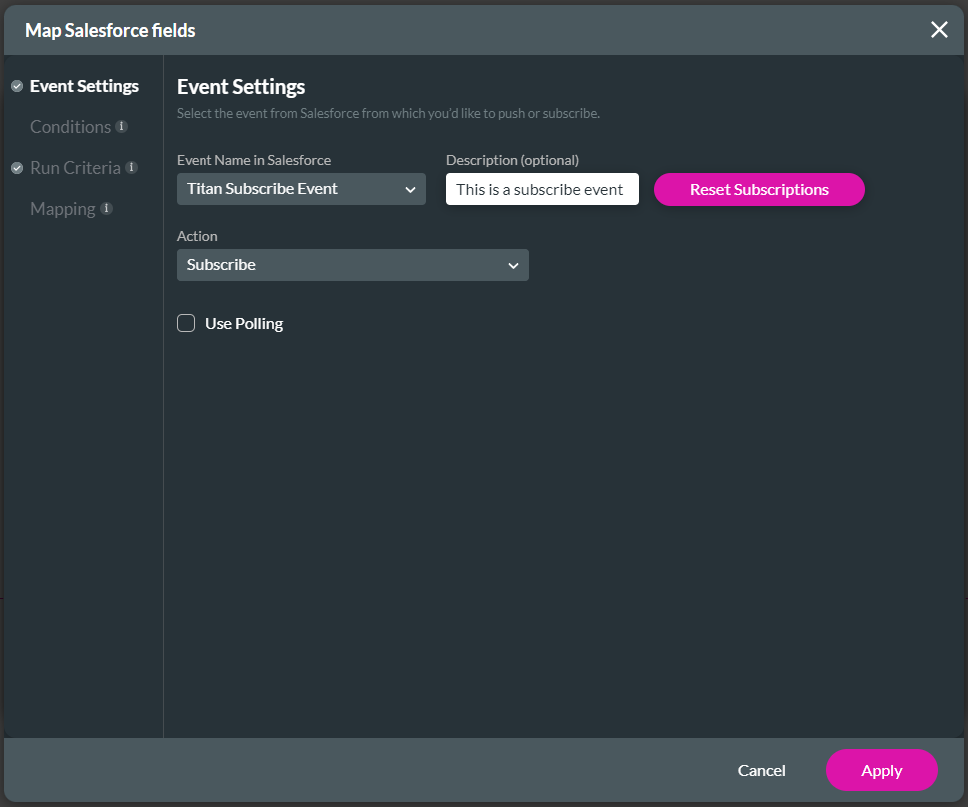The image size is (968, 807).
Task: Click the info icon next to Mapping
Action: 107,209
